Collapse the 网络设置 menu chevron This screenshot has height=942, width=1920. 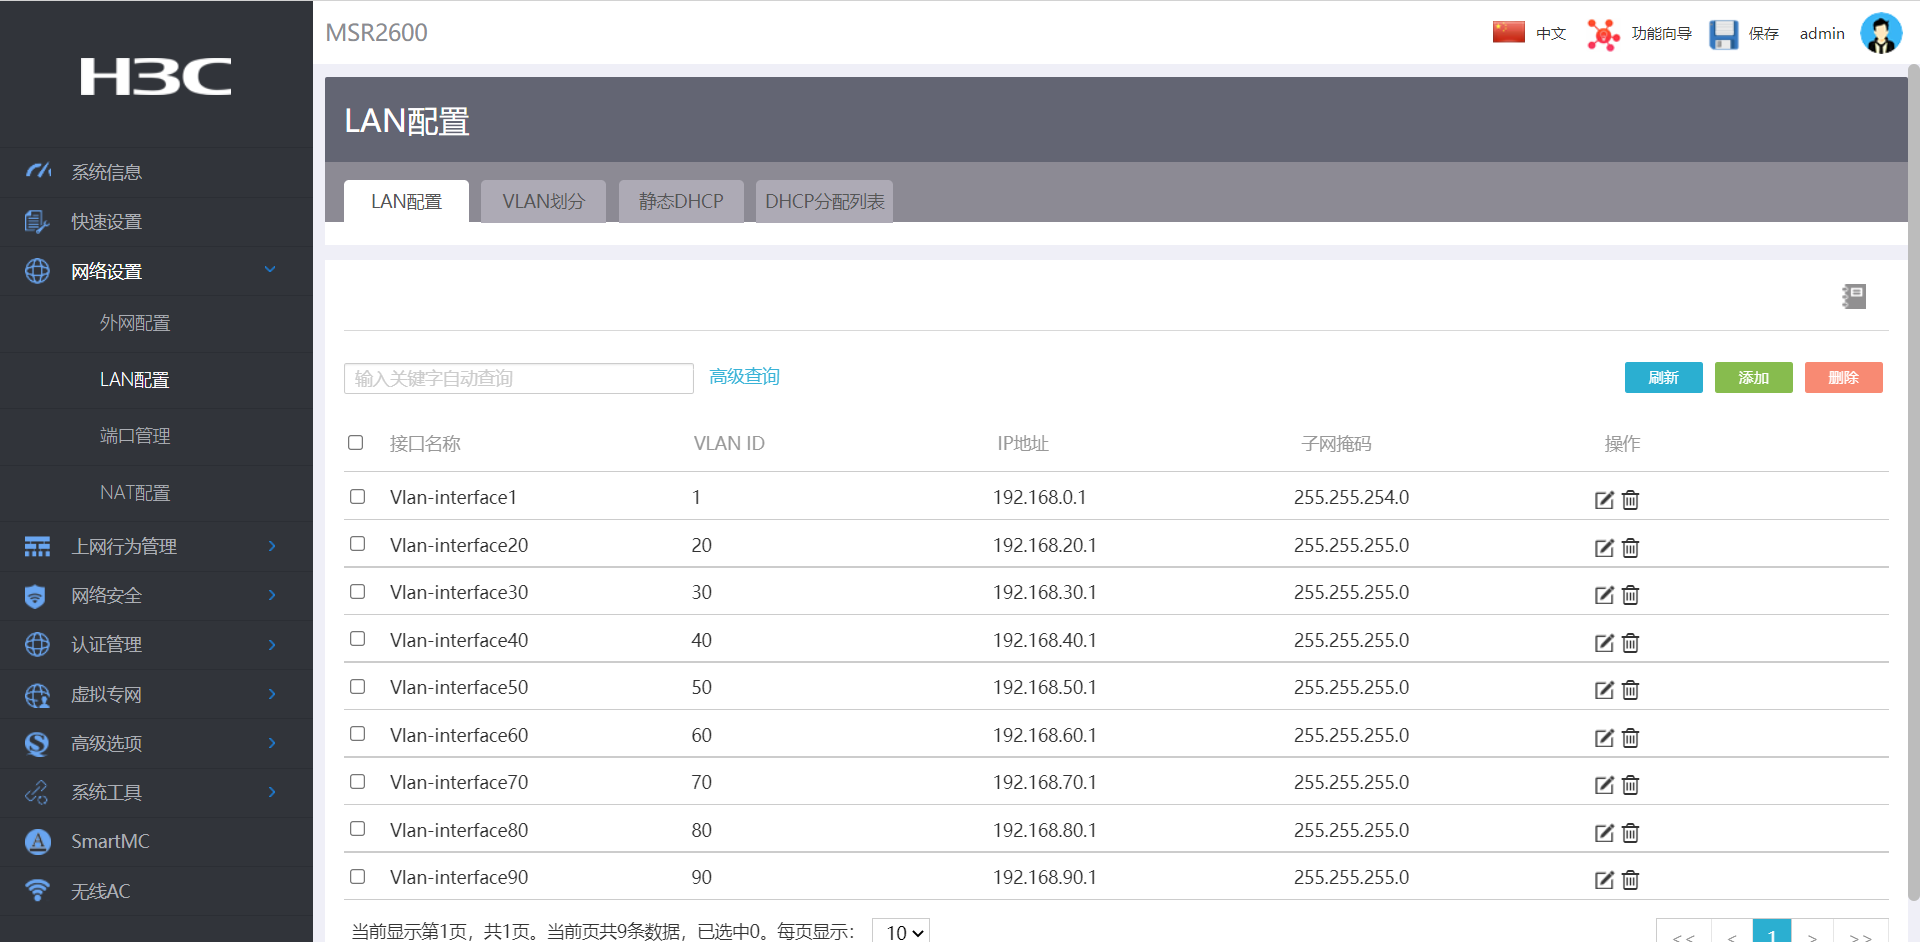tap(270, 270)
